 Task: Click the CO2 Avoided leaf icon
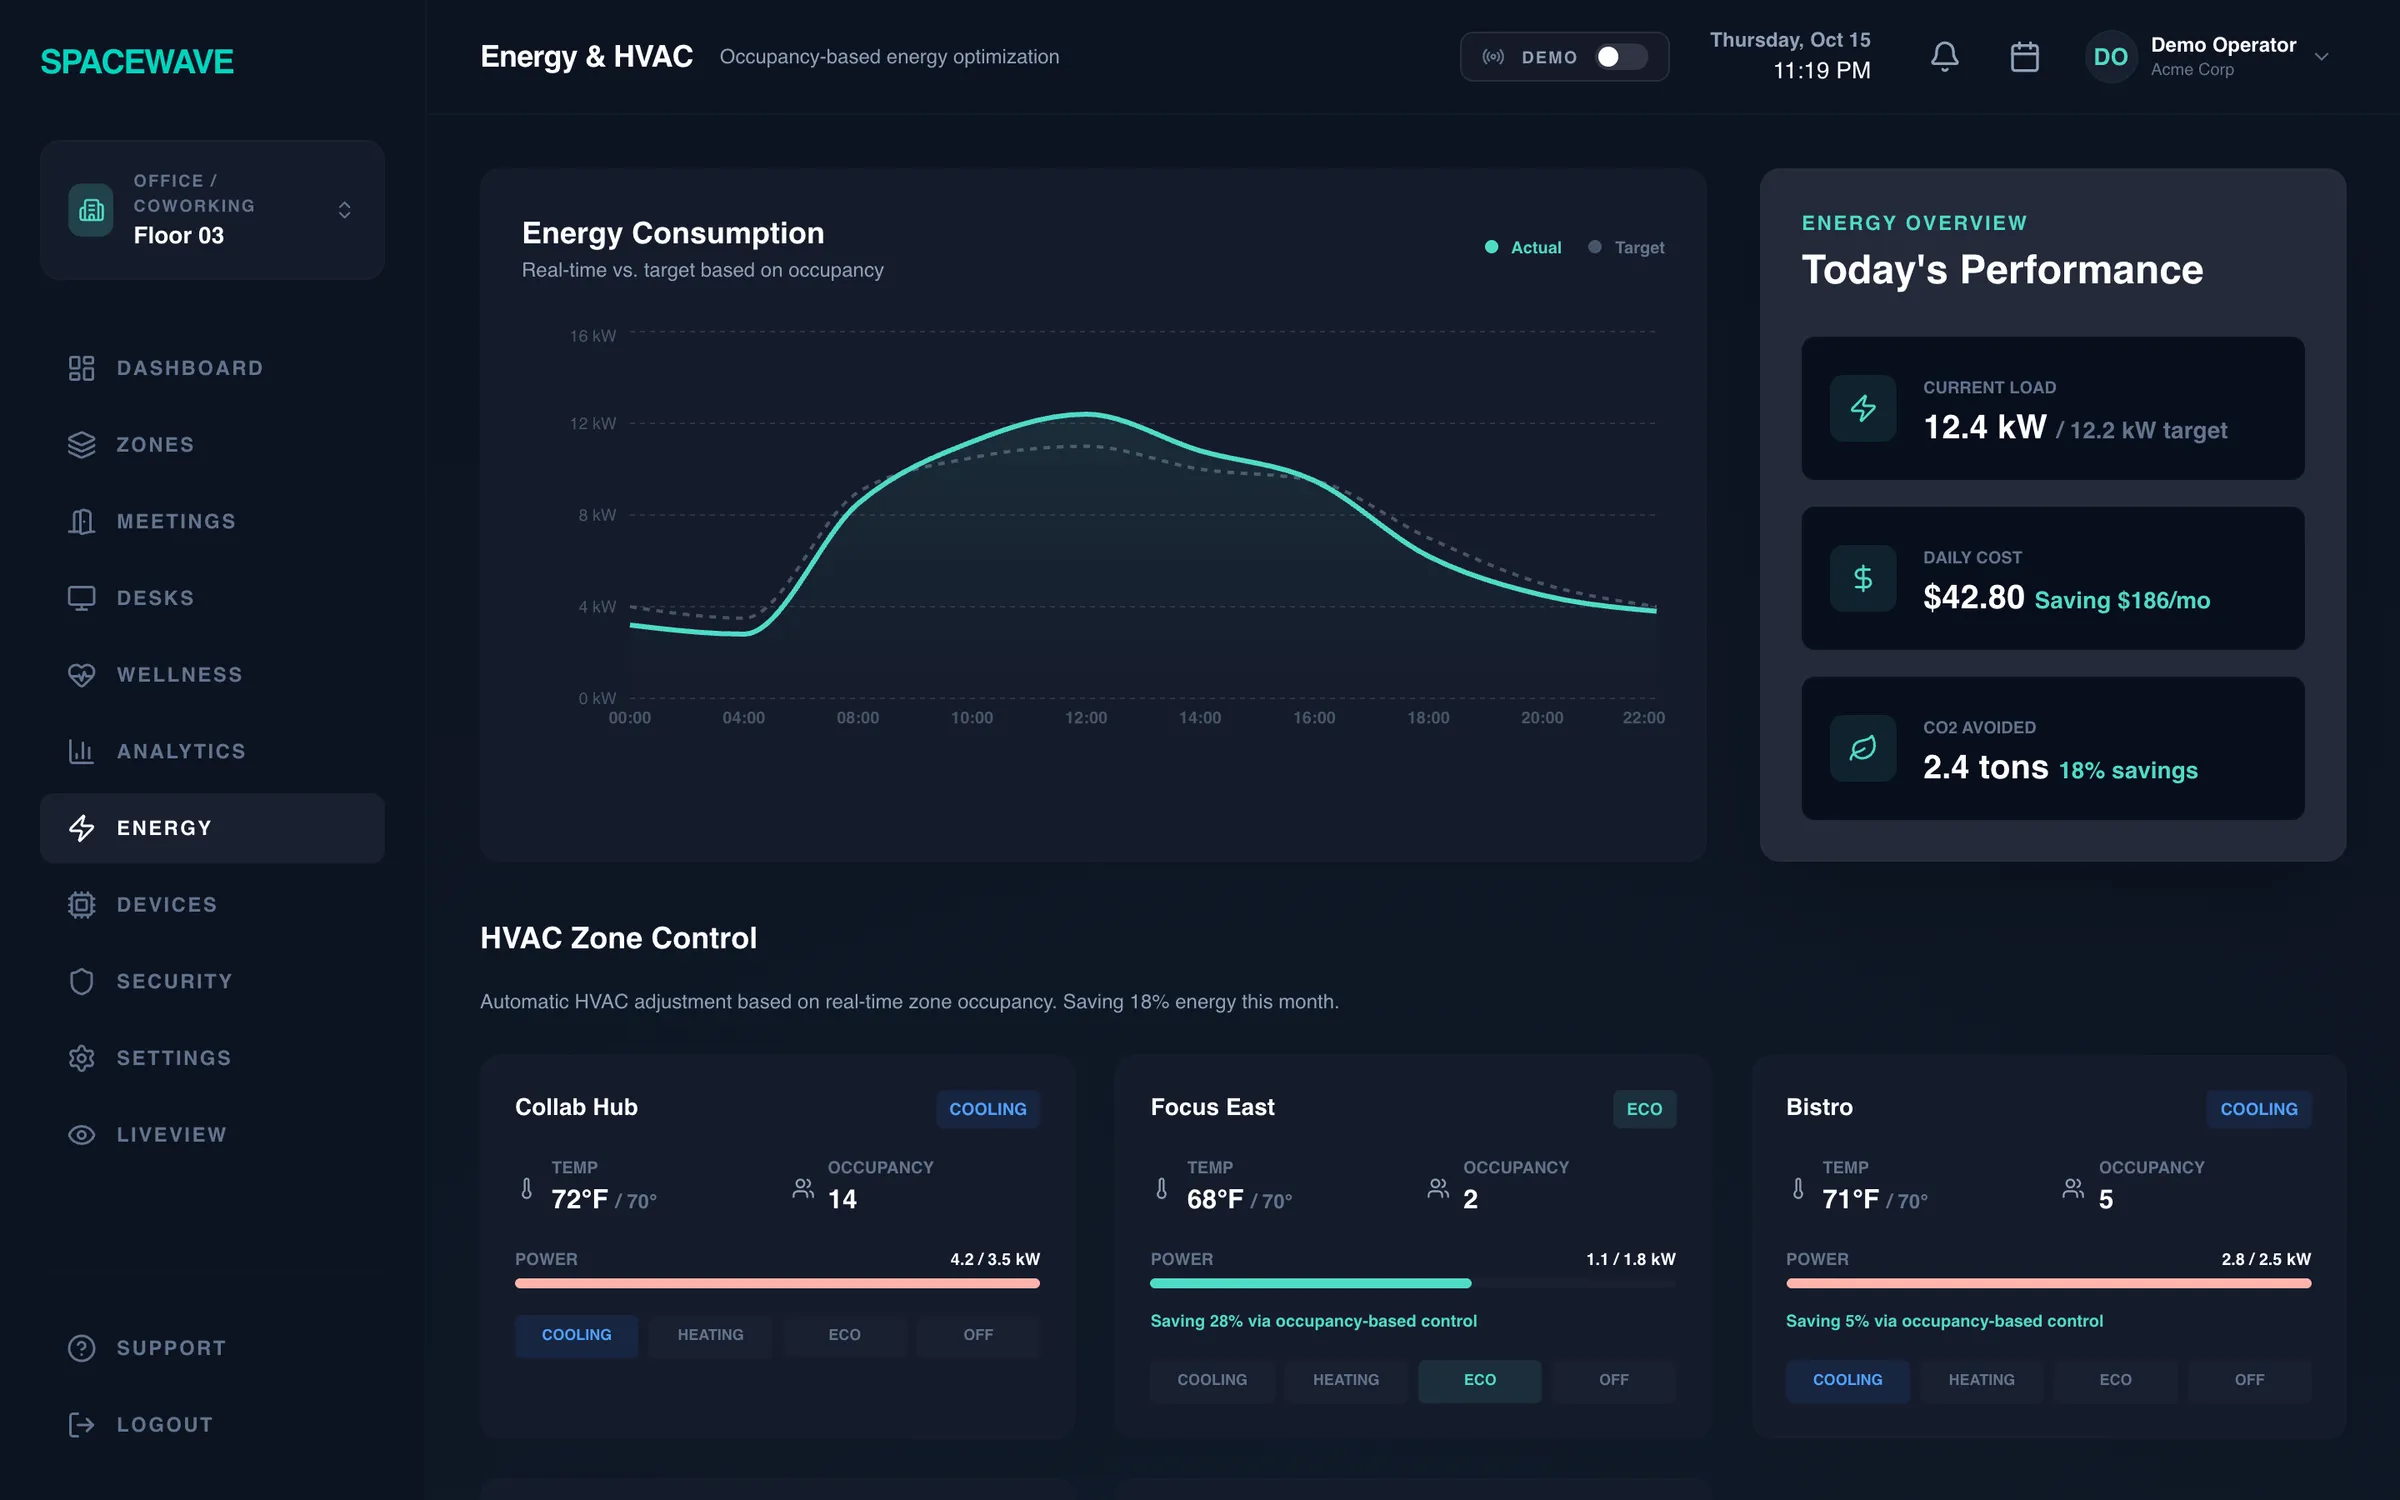[1863, 748]
